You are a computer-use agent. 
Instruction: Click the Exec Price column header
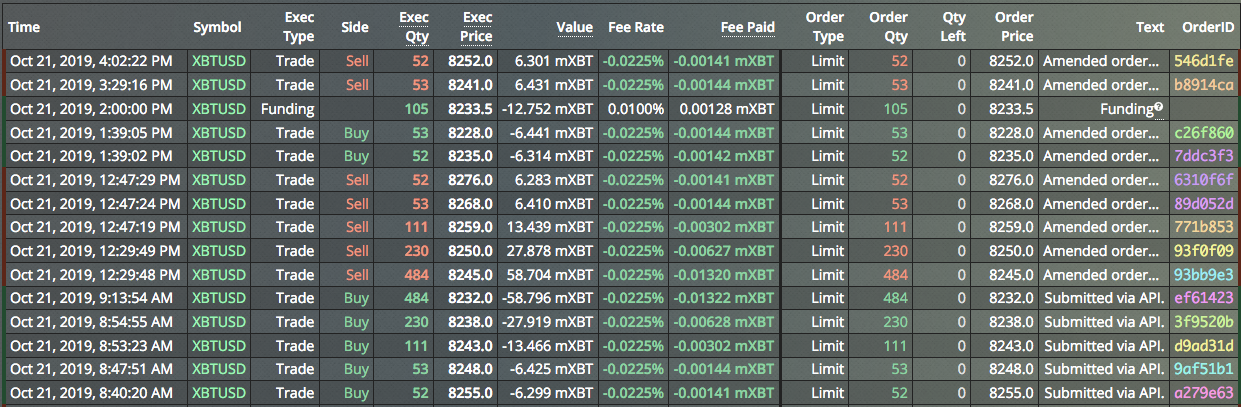click(x=476, y=27)
